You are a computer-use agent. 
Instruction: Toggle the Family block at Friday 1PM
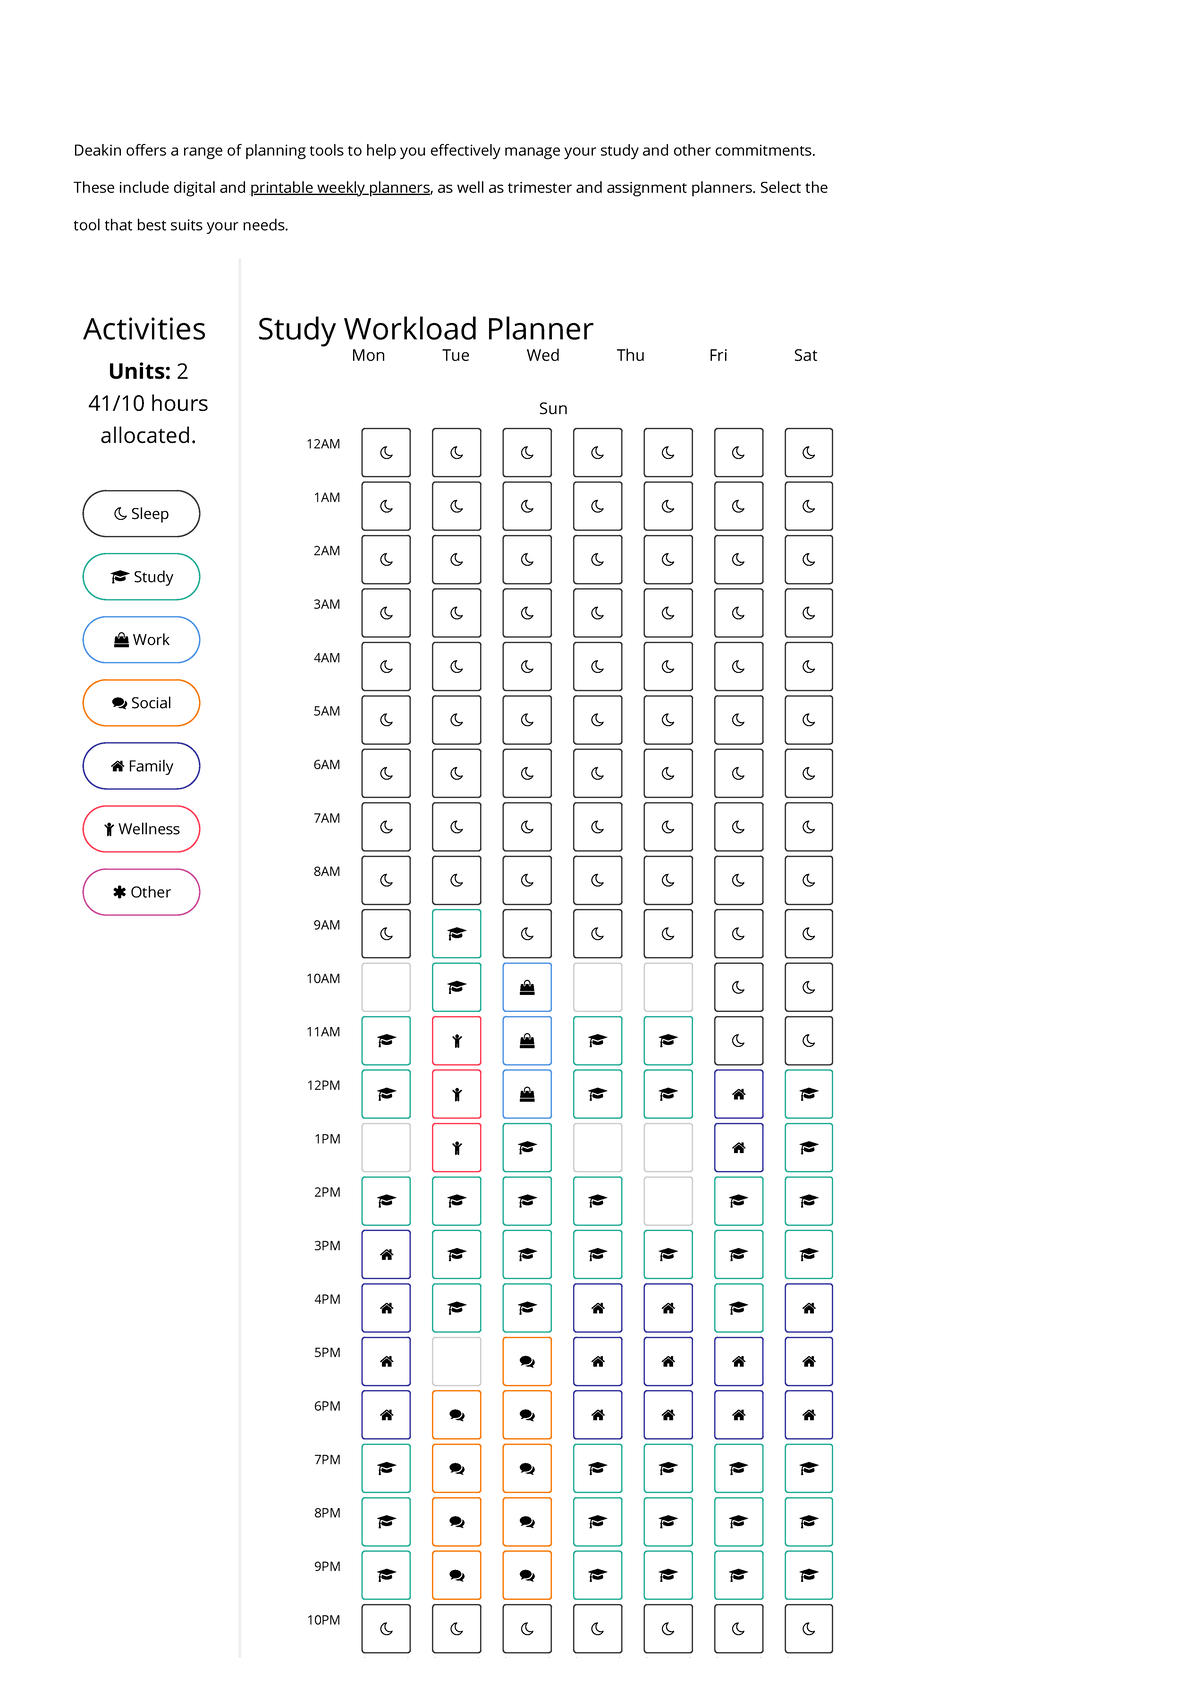738,1147
